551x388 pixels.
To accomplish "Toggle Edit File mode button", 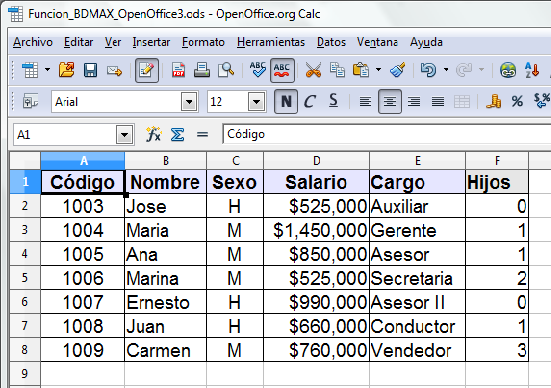I will pos(147,70).
